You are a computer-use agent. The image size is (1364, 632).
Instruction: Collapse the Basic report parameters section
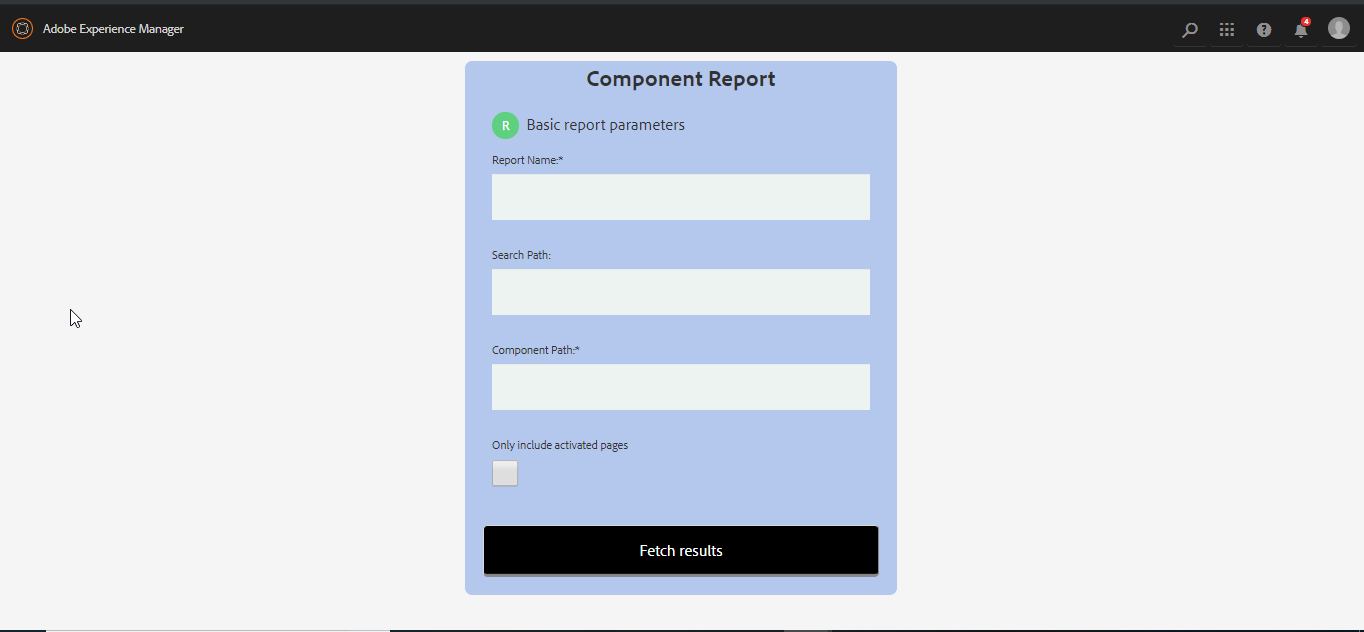[x=604, y=124]
